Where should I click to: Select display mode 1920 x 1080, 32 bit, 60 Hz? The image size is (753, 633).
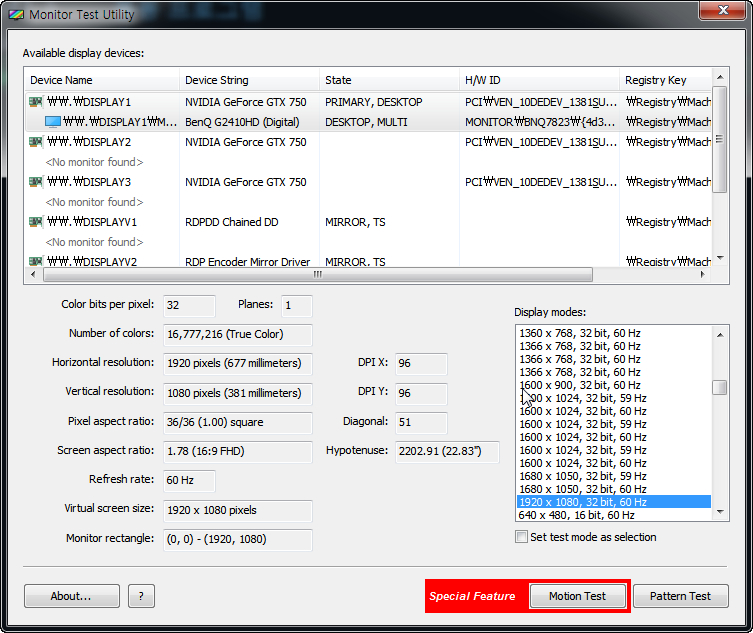click(614, 501)
